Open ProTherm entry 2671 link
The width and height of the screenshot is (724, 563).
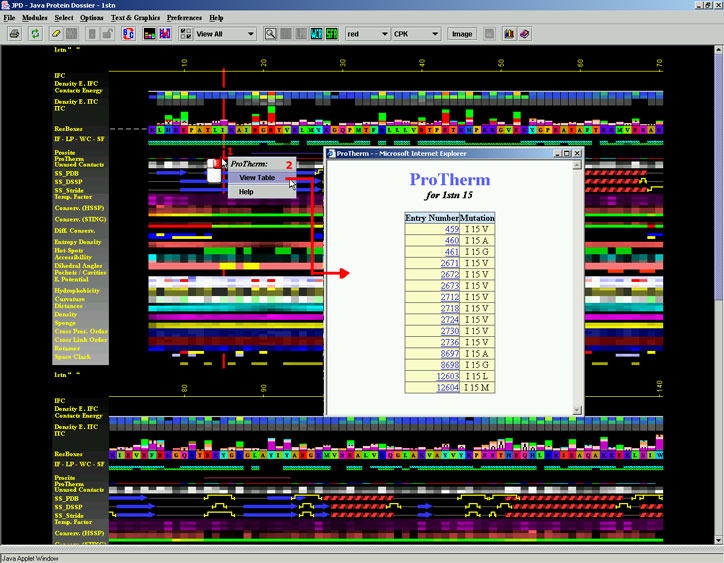coord(449,263)
